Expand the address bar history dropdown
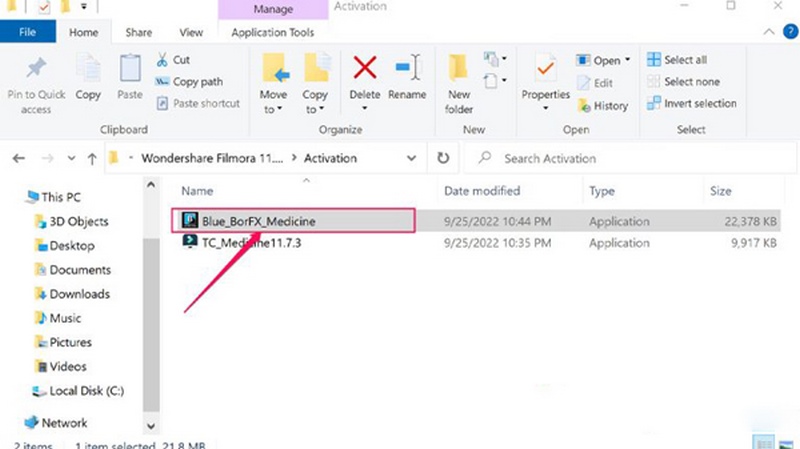Image resolution: width=800 pixels, height=449 pixels. (411, 158)
